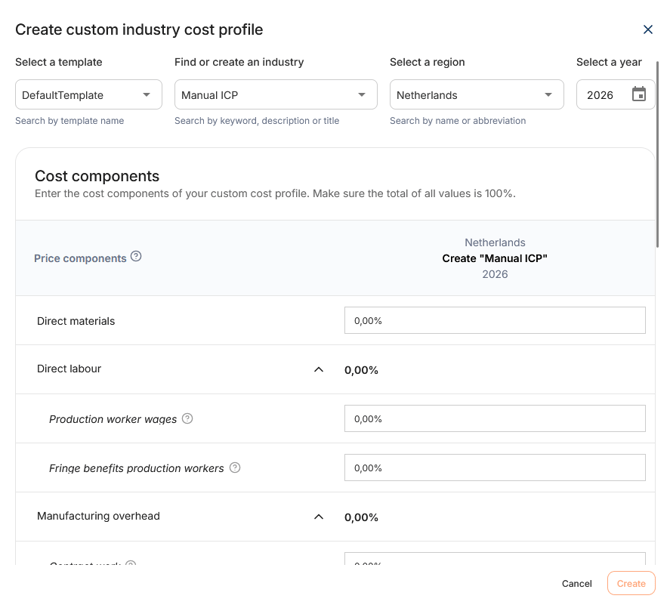Click the Price components help icon

pos(136,256)
